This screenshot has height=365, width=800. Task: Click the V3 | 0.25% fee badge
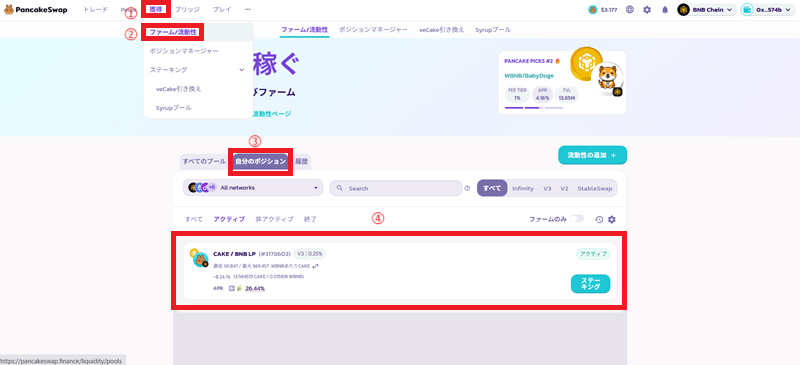tap(310, 254)
